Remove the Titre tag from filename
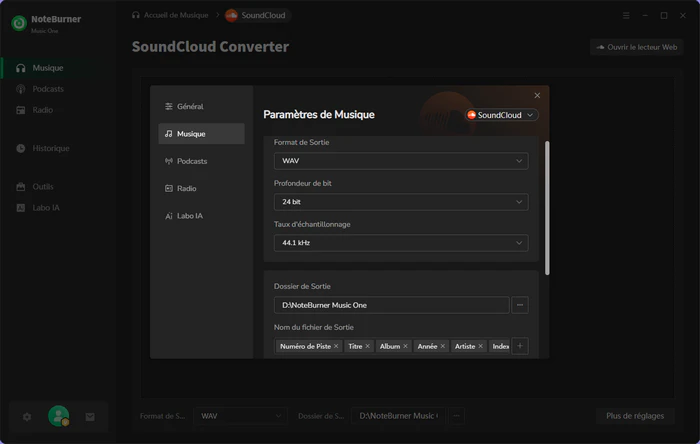 coord(368,346)
